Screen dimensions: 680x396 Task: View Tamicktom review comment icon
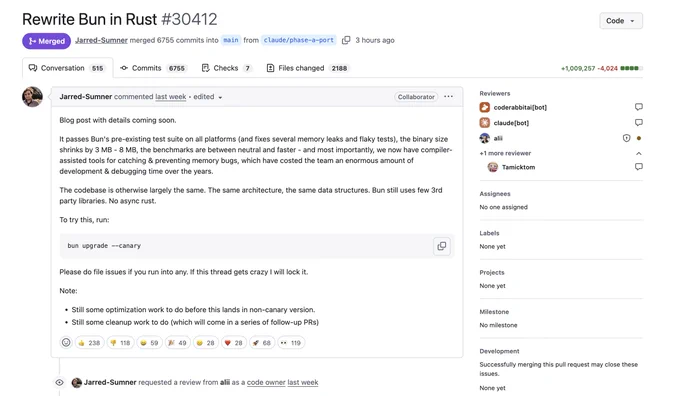[638, 167]
